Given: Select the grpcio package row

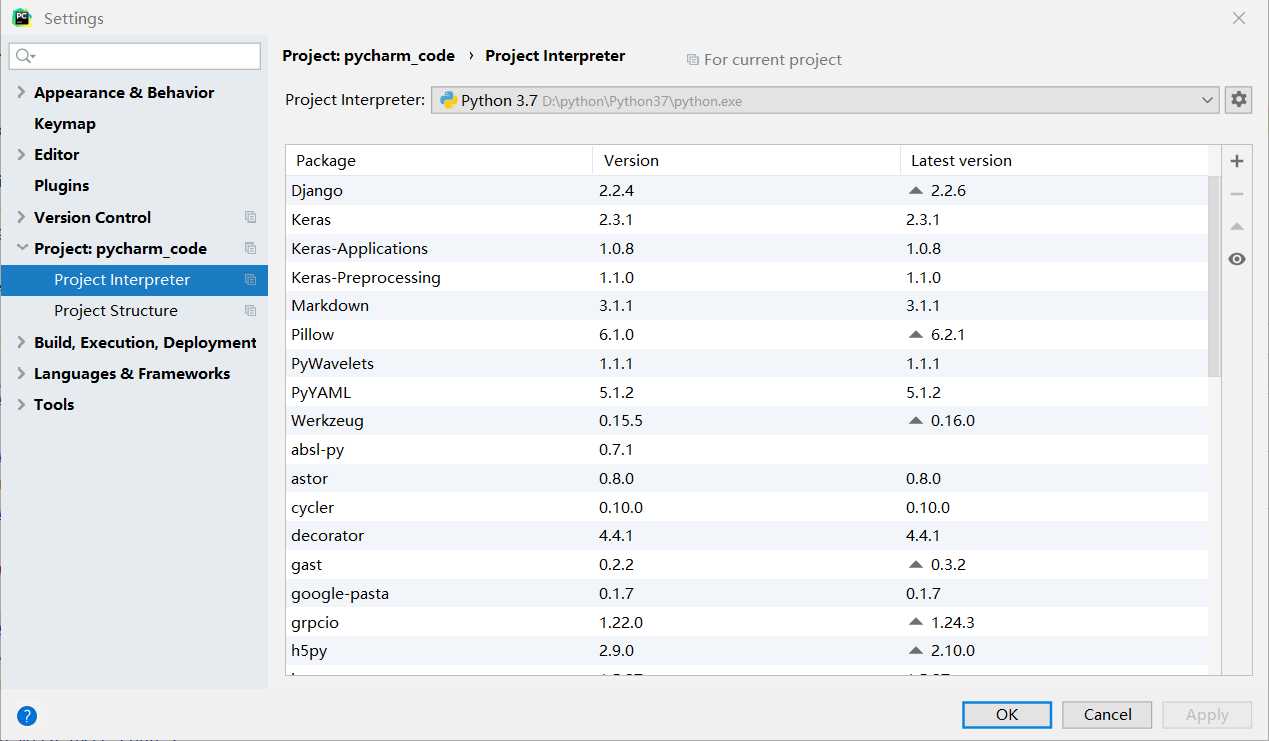Looking at the screenshot, I should pyautogui.click(x=747, y=622).
